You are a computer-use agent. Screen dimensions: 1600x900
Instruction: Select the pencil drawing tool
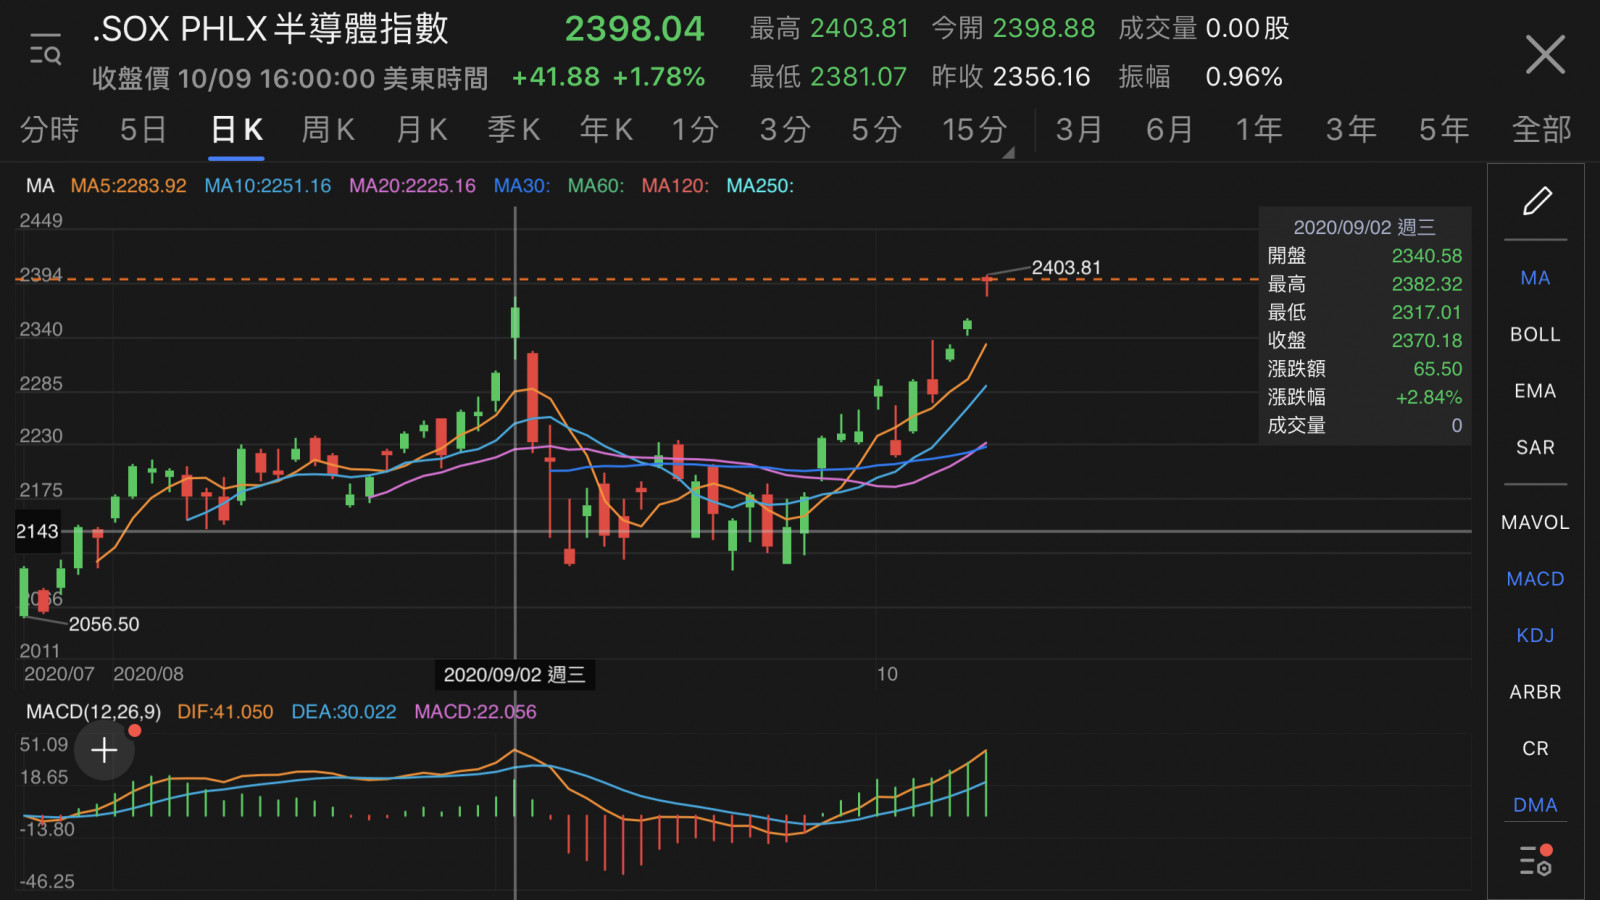[1537, 201]
